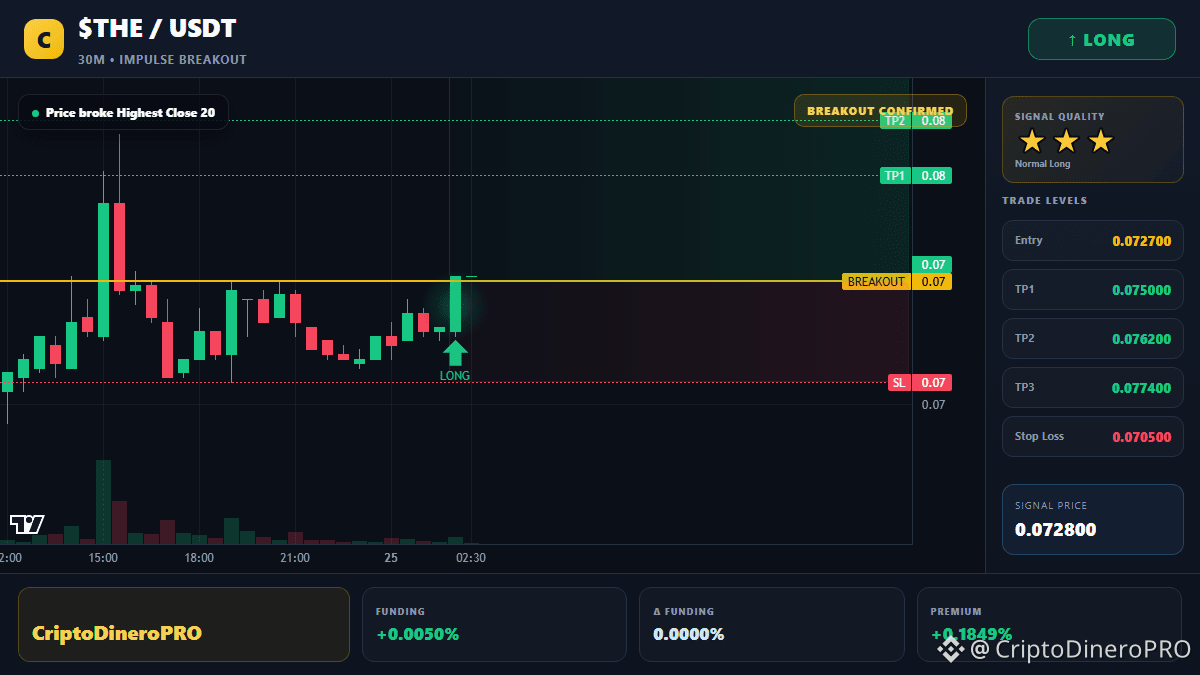Image resolution: width=1200 pixels, height=675 pixels.
Task: Click the Price broke Highest Close 20 badge
Action: click(x=123, y=113)
